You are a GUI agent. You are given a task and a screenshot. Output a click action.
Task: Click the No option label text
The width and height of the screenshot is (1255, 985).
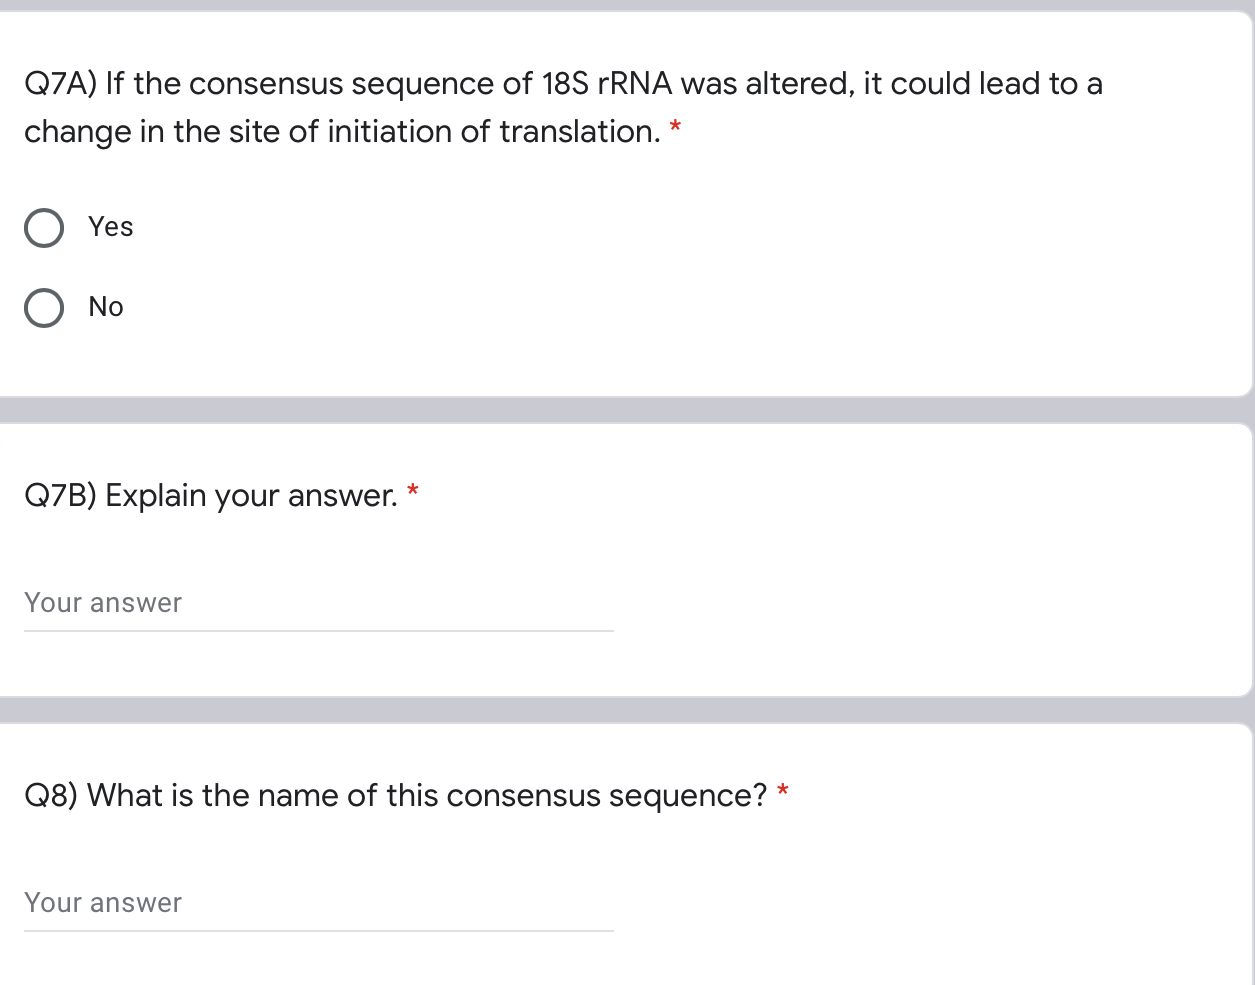[x=106, y=307]
